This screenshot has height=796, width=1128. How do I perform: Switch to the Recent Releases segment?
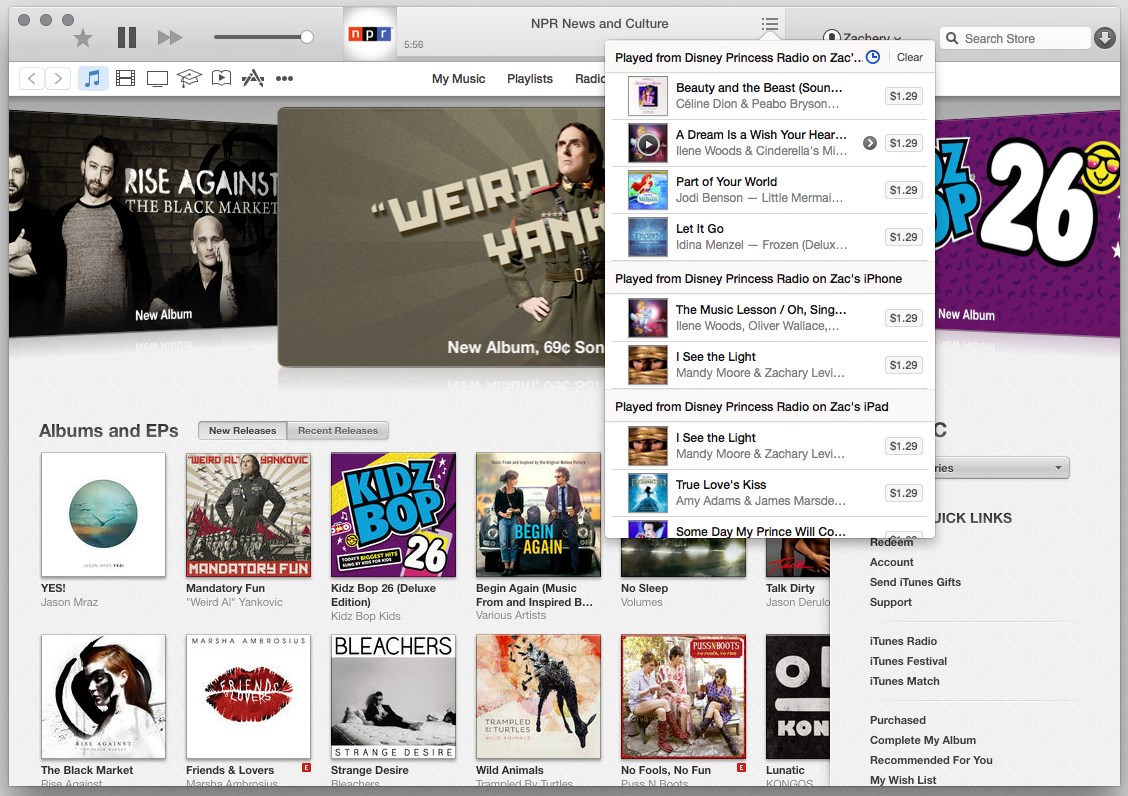pyautogui.click(x=337, y=430)
